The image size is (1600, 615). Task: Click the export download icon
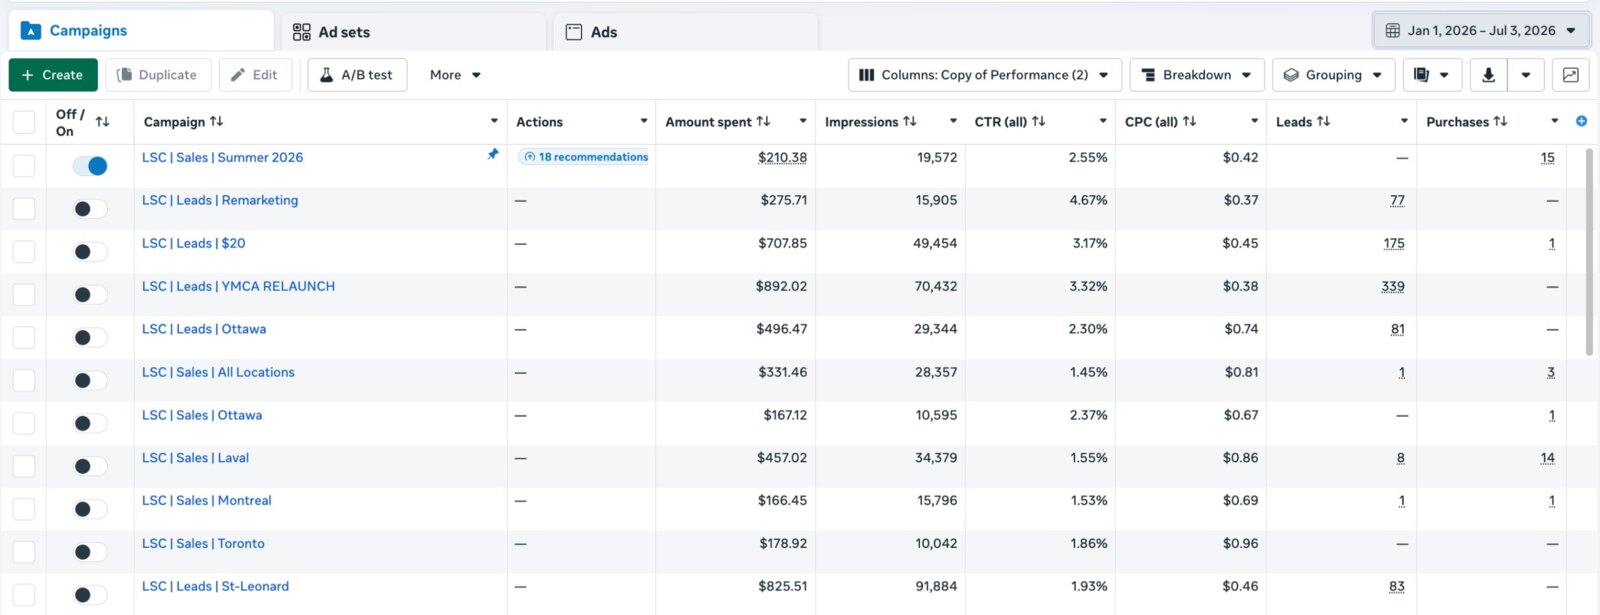(1488, 75)
